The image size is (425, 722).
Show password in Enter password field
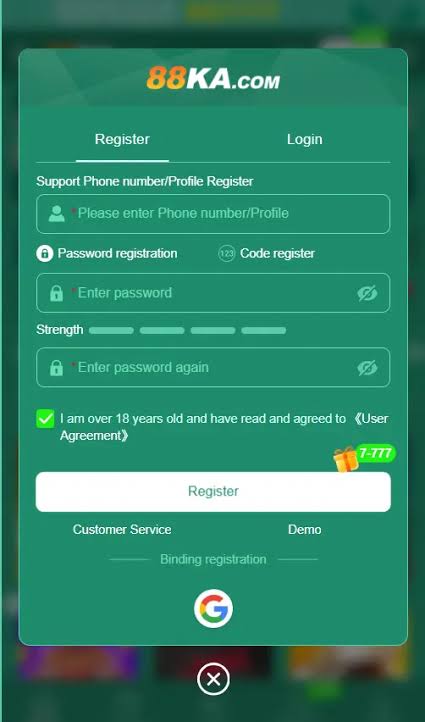(x=367, y=293)
